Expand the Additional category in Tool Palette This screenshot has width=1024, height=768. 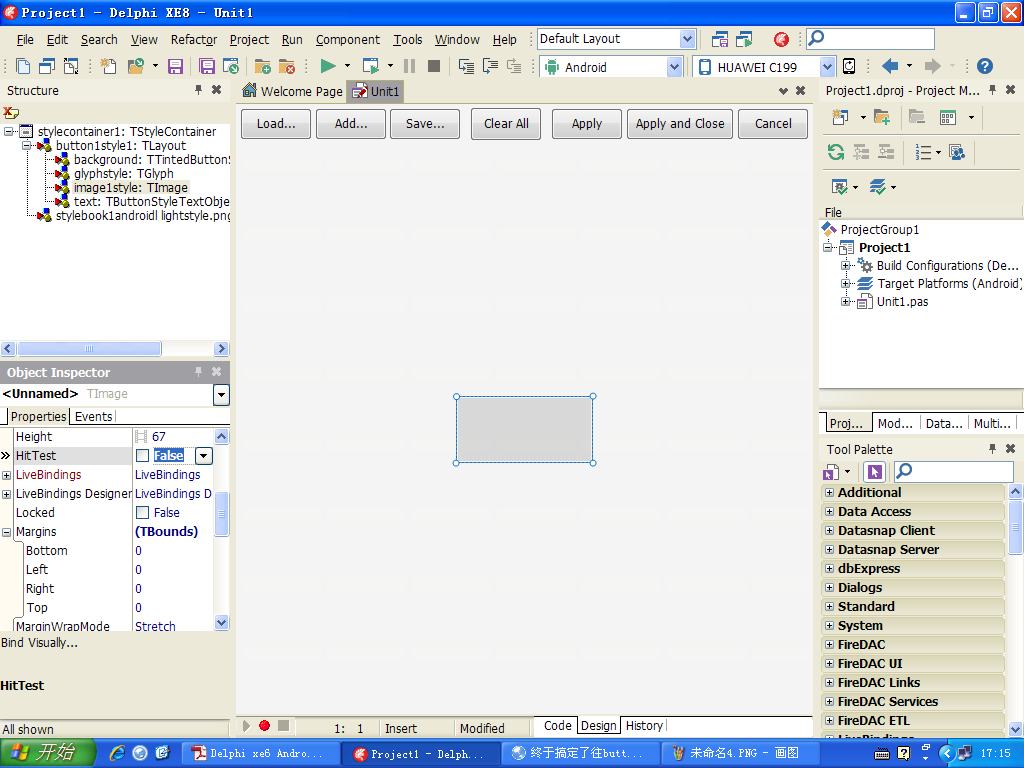(829, 493)
